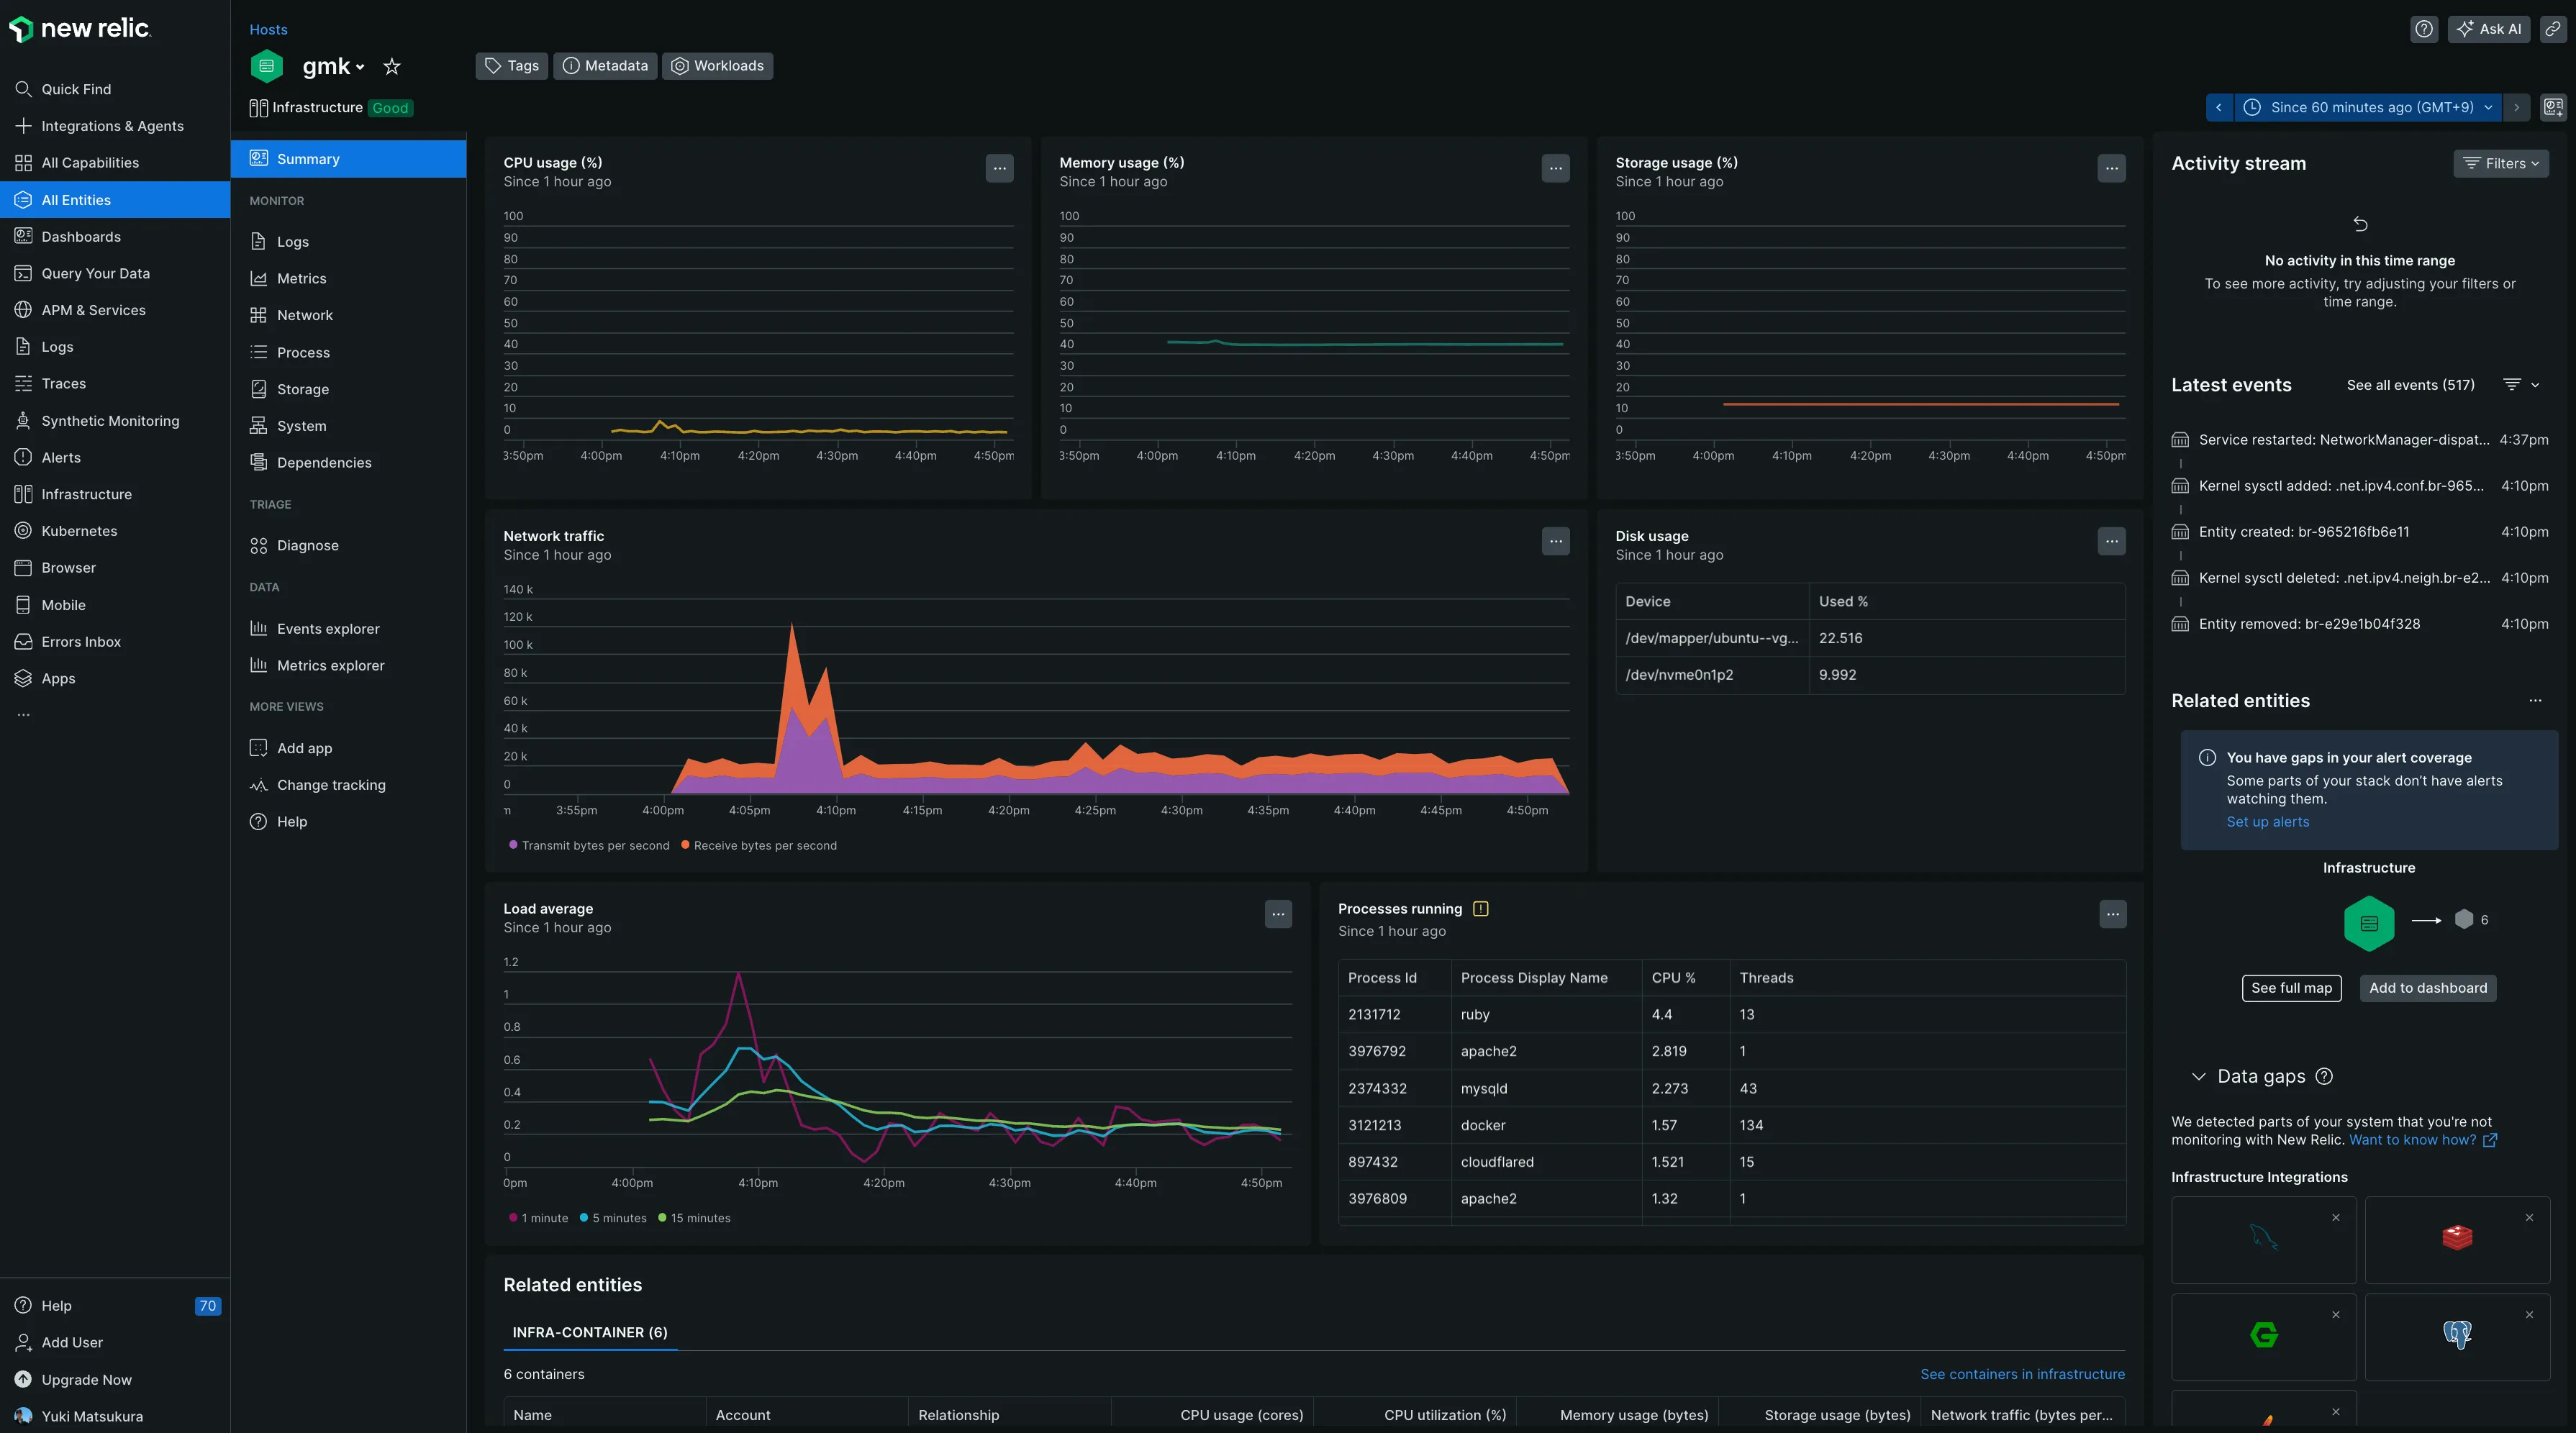Open CPU usage chart options menu

999,168
